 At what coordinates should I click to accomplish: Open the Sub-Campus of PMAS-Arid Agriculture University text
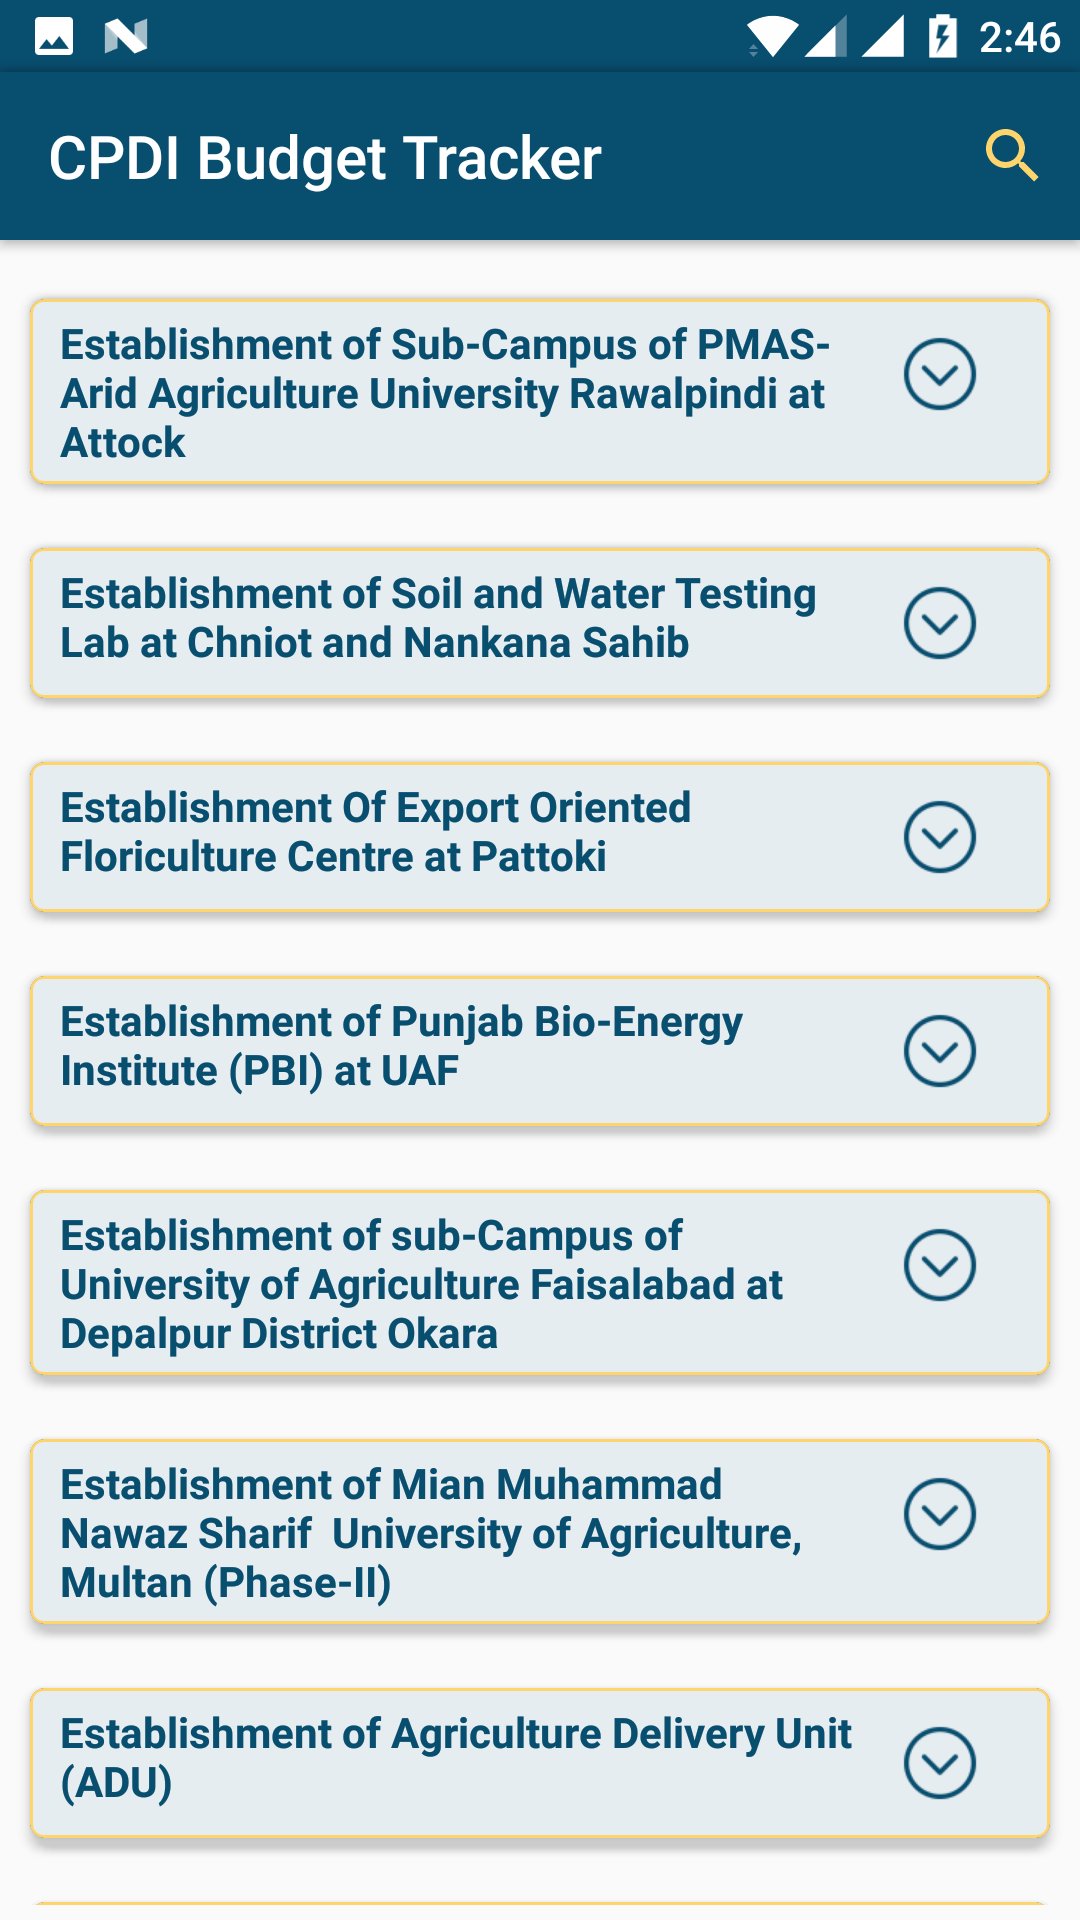click(x=445, y=393)
